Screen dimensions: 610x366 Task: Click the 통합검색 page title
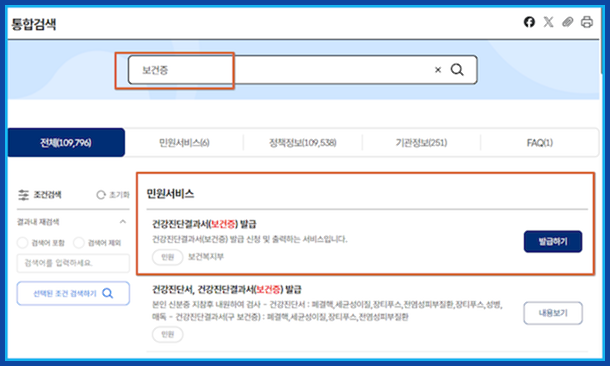point(33,24)
